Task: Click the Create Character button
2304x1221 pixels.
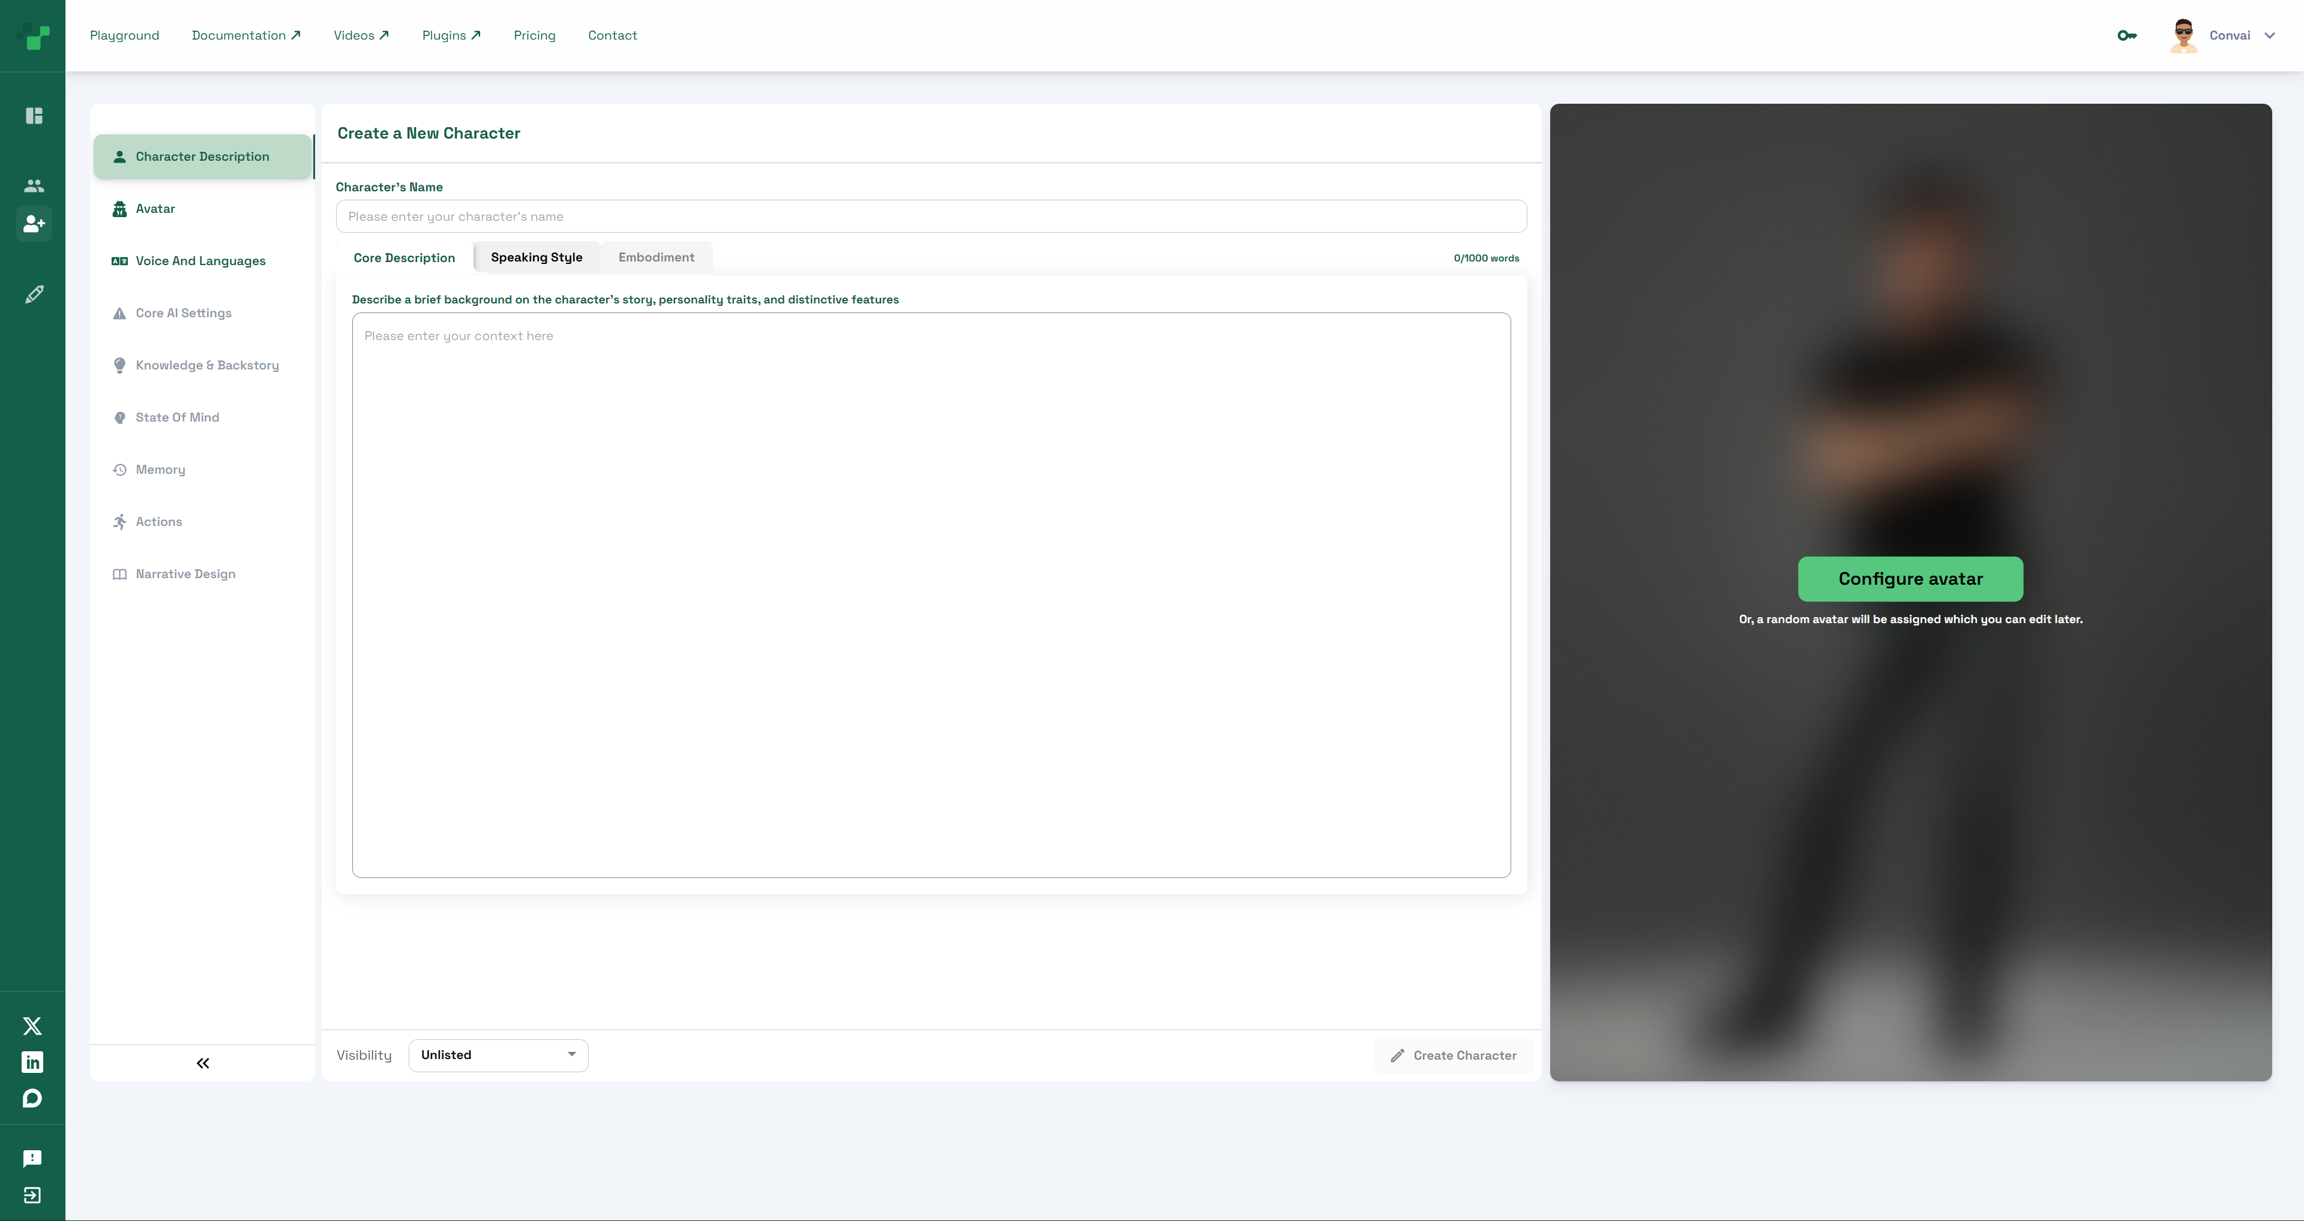Action: (1453, 1055)
